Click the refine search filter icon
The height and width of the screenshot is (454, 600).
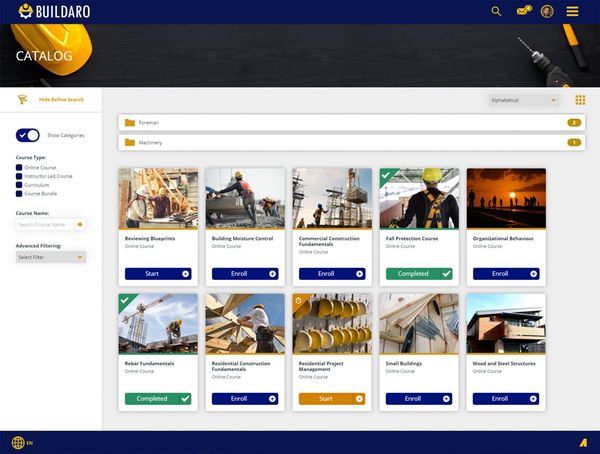22,100
